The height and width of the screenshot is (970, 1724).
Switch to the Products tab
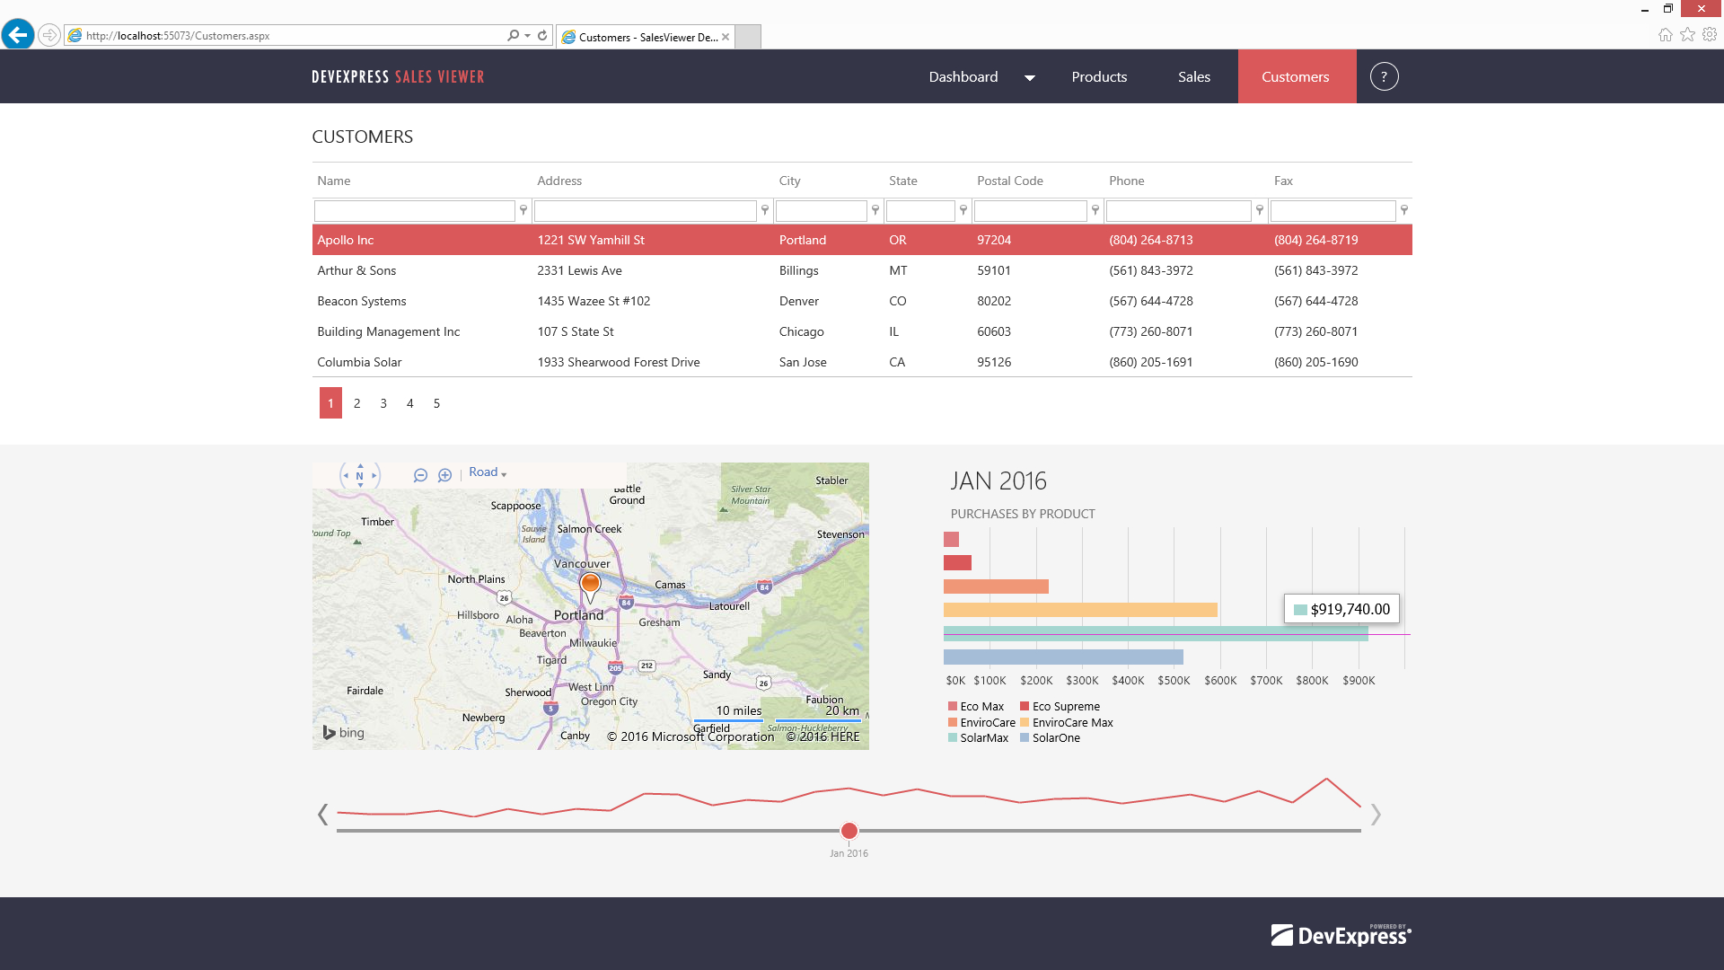click(1099, 76)
